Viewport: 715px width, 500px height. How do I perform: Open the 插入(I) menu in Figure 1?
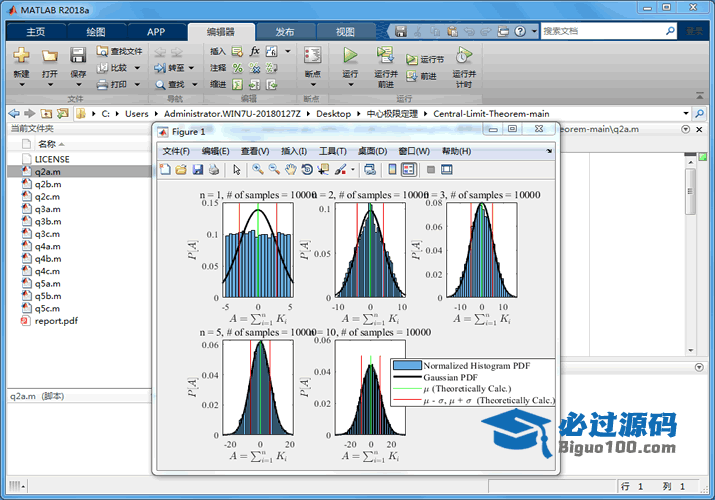[294, 151]
